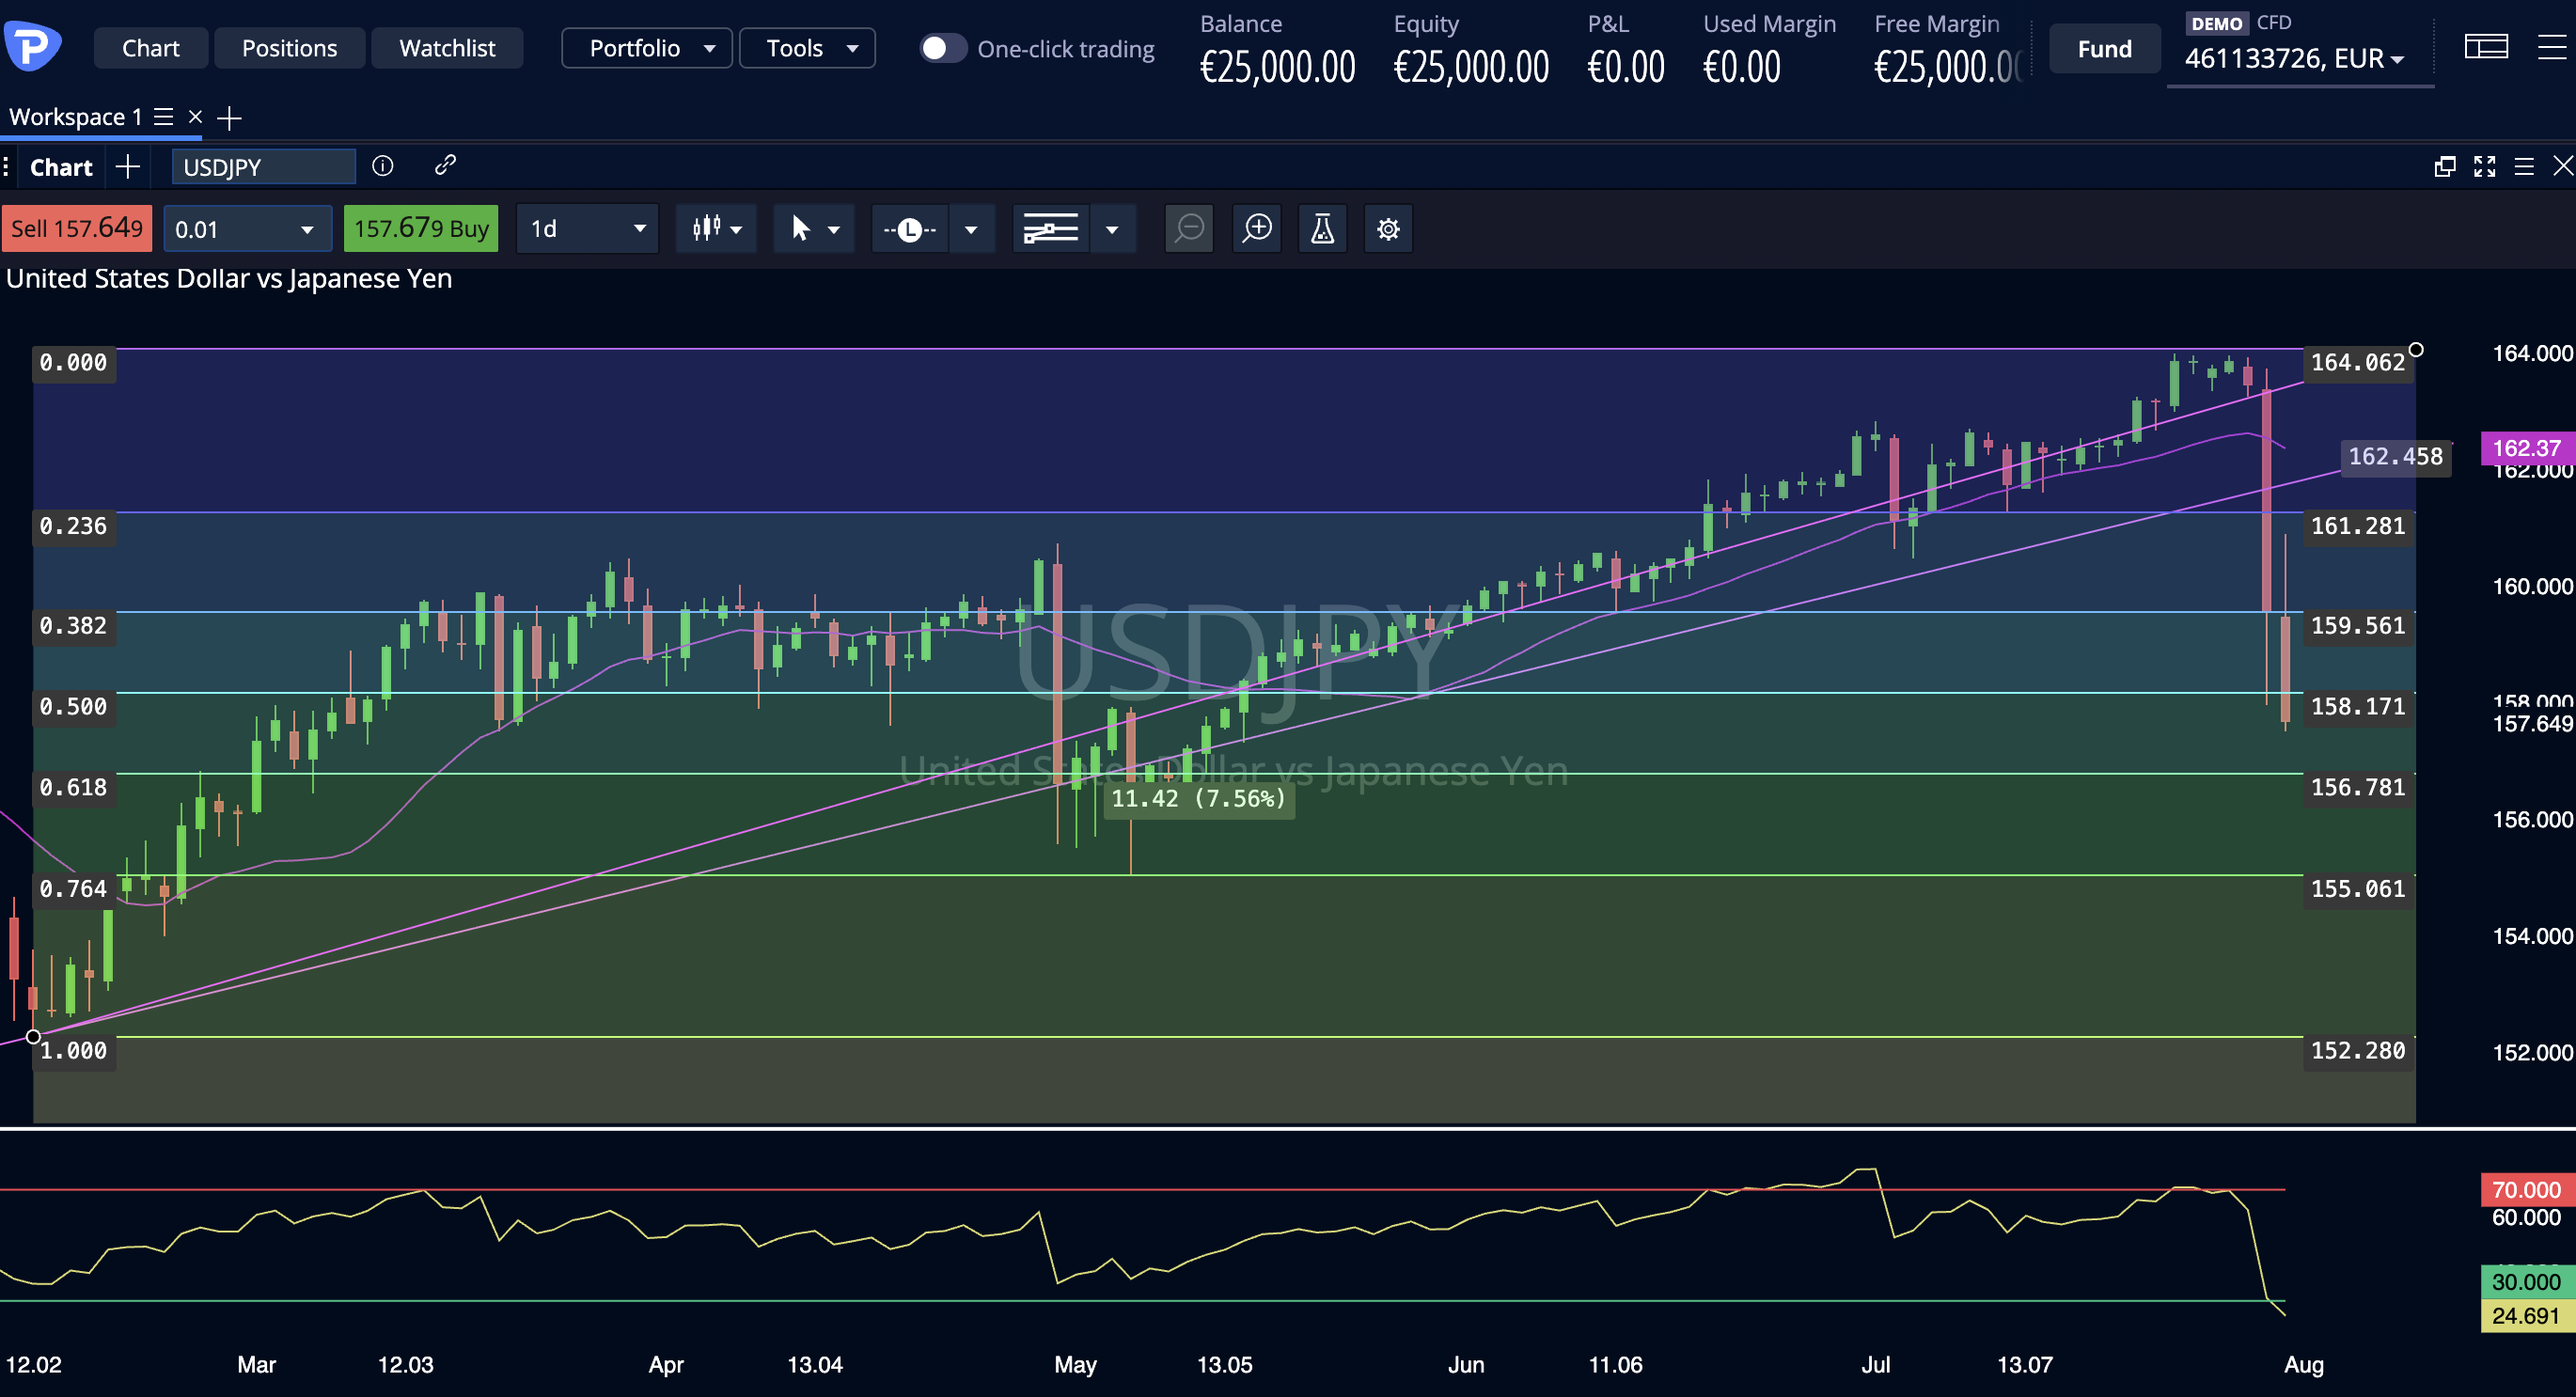Image resolution: width=2576 pixels, height=1397 pixels.
Task: Select the Chart panel tab
Action: pyautogui.click(x=61, y=167)
